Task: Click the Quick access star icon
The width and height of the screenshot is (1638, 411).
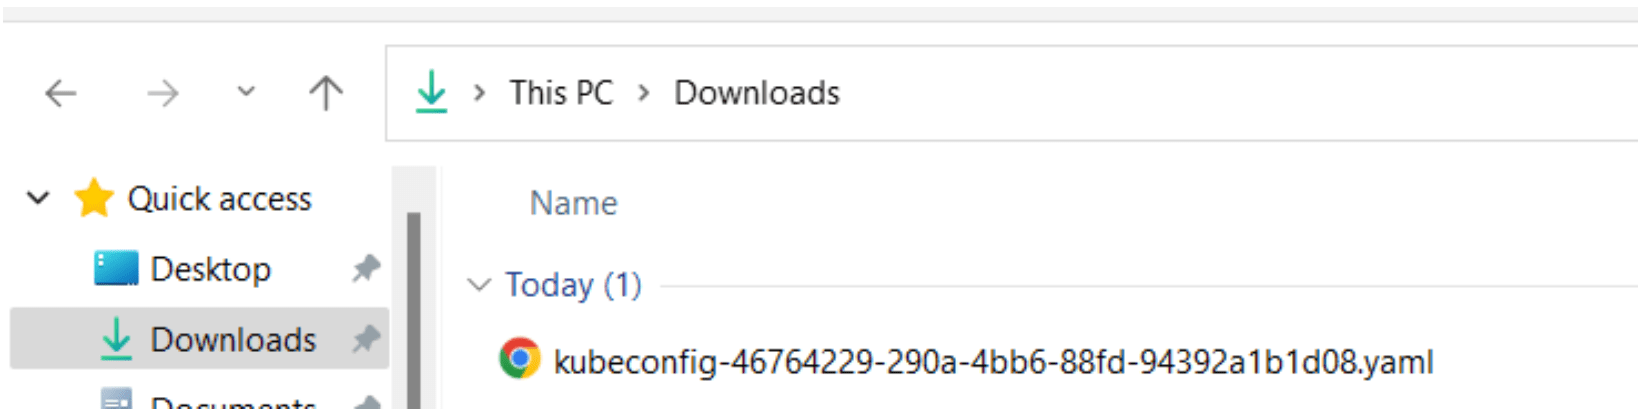Action: [94, 198]
